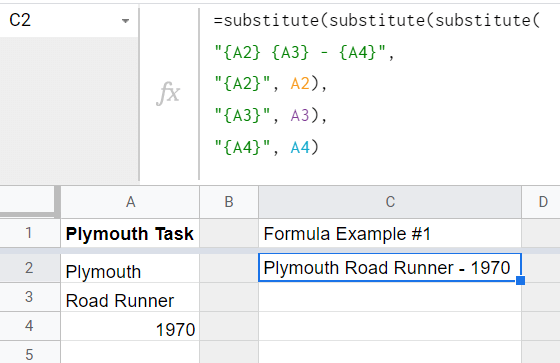The image size is (560, 363).
Task: Select empty cell B1
Action: click(229, 233)
